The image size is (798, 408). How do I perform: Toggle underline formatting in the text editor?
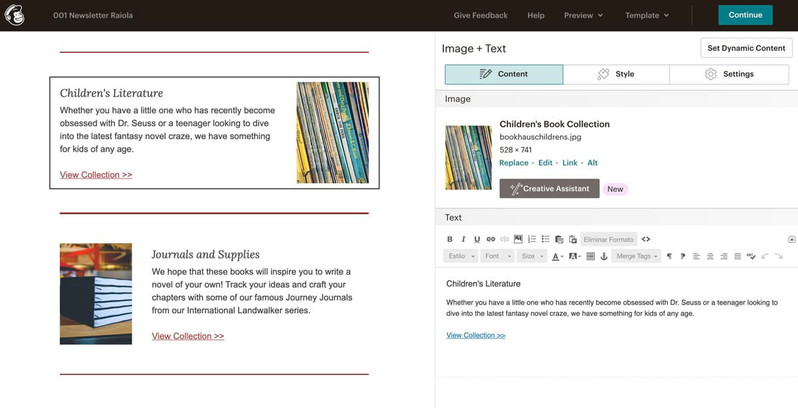[477, 239]
